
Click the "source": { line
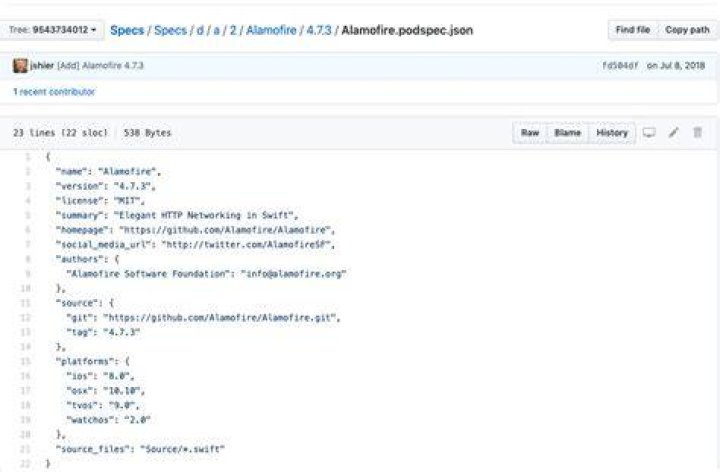coord(85,303)
